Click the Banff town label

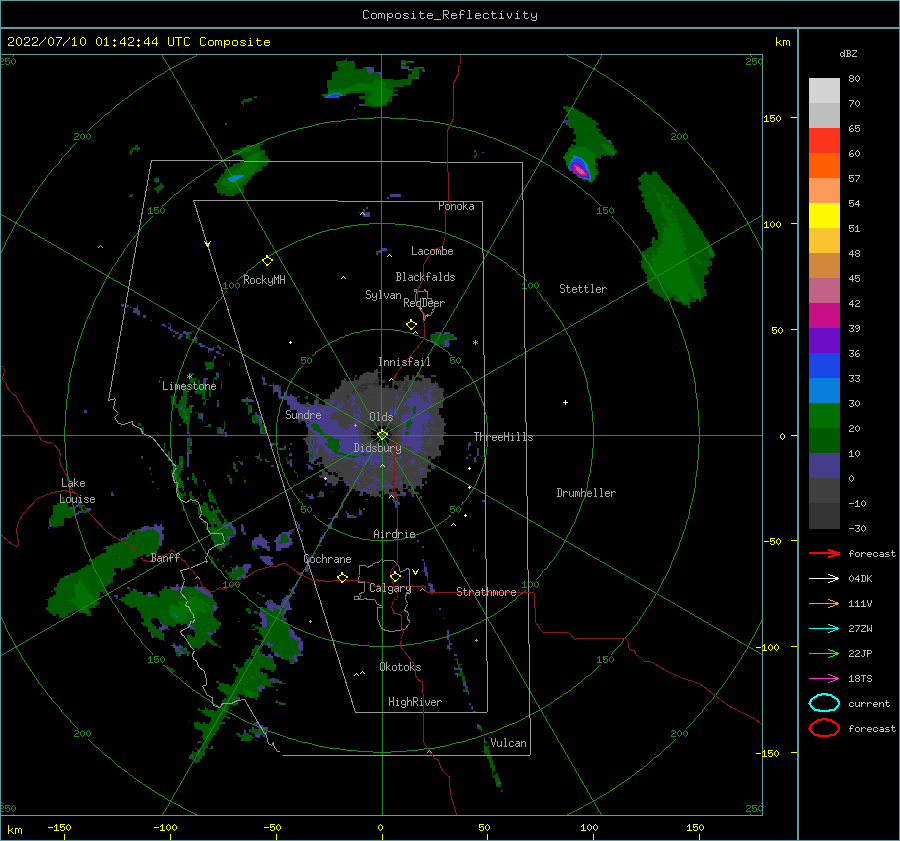(165, 557)
